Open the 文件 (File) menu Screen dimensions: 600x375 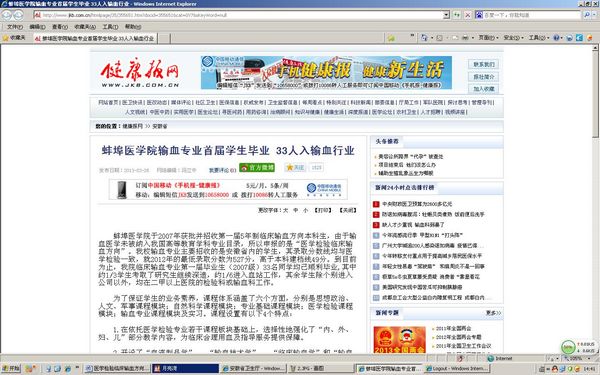15,27
